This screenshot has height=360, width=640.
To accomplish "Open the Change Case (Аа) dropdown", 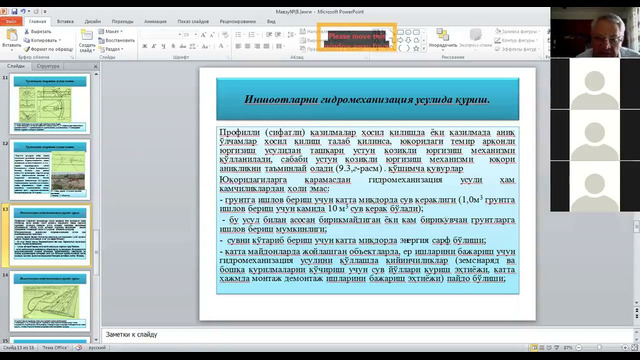I will 206,47.
